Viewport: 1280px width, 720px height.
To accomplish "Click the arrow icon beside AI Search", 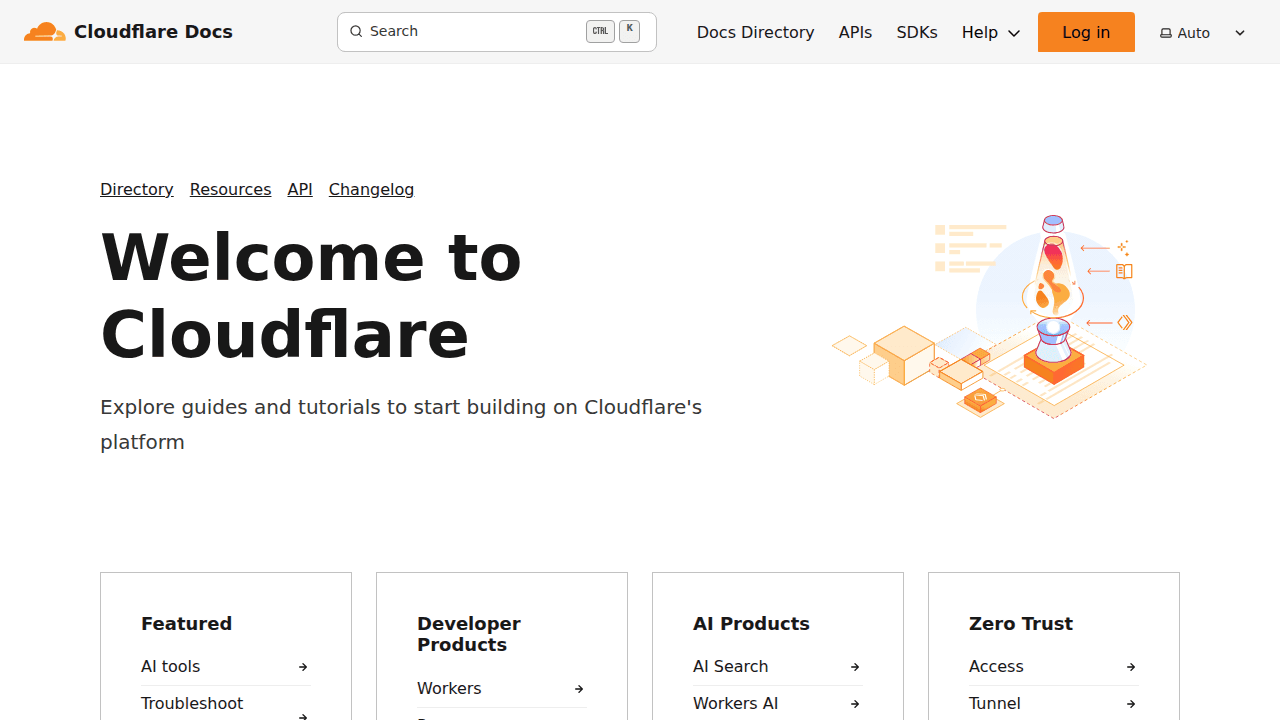I will coord(855,666).
